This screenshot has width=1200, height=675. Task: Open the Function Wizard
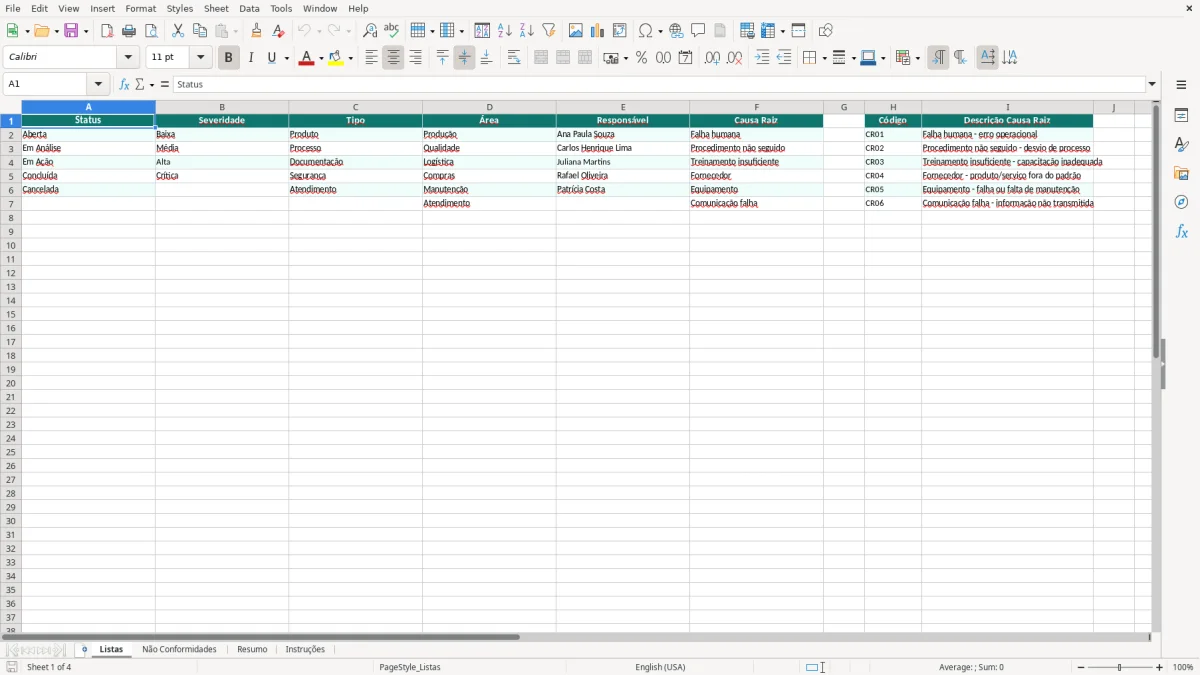[x=124, y=85]
